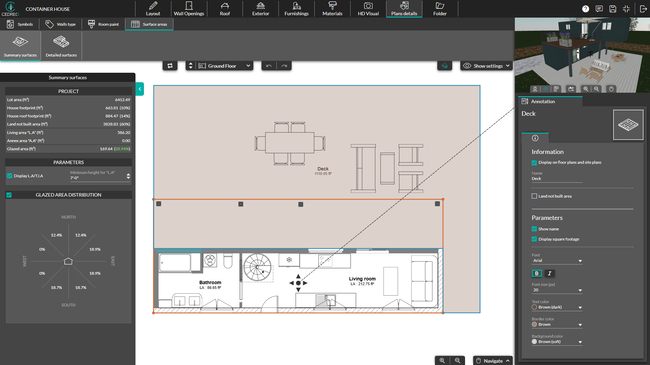The width and height of the screenshot is (650, 365).
Task: Enable the Land not built area checkbox
Action: (534, 196)
